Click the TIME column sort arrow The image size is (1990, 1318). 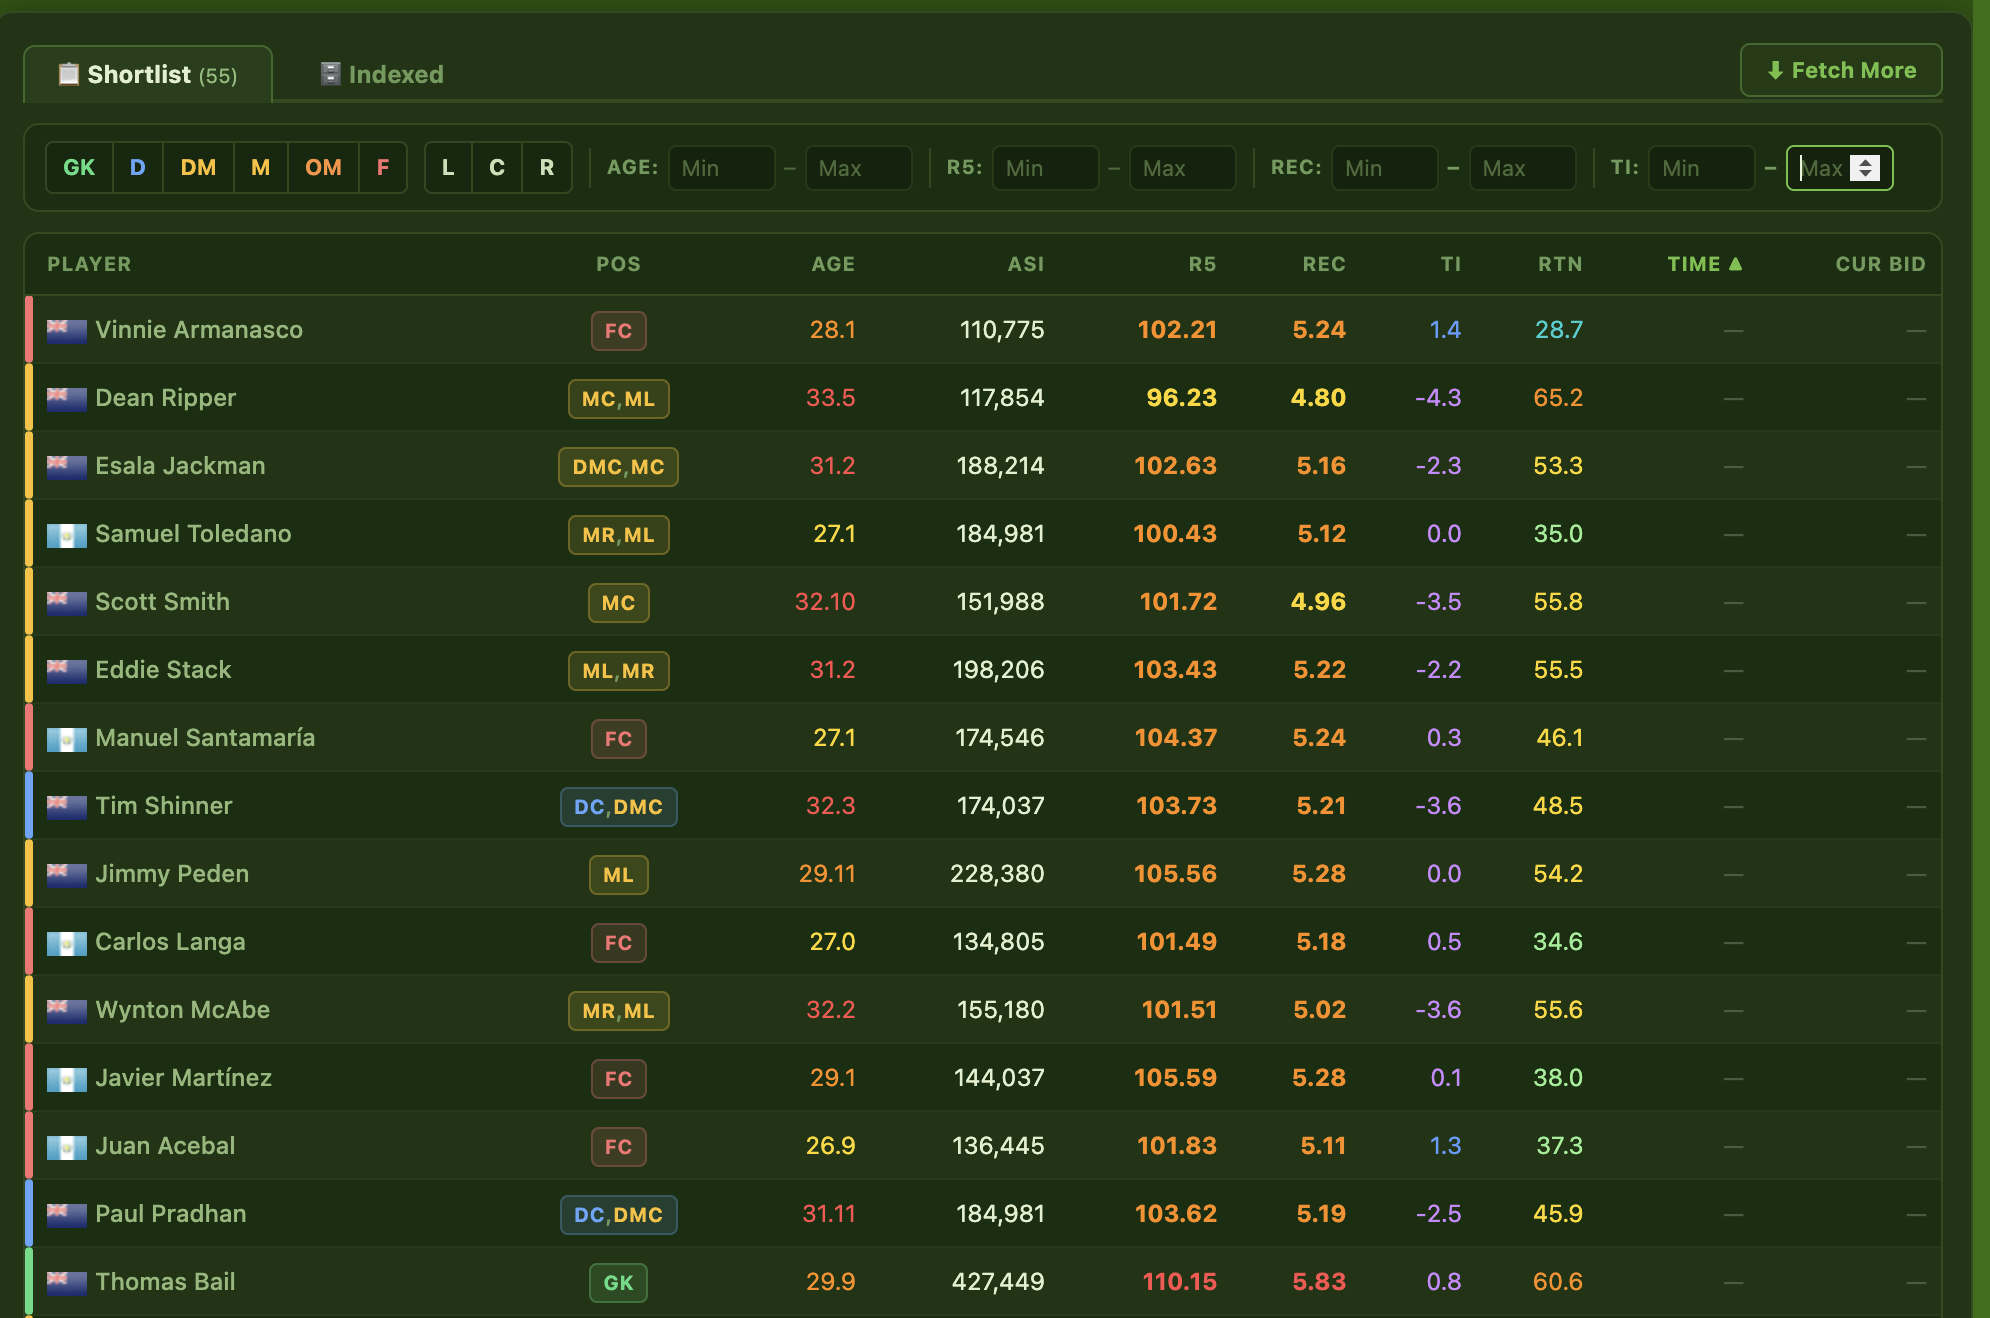(1735, 264)
